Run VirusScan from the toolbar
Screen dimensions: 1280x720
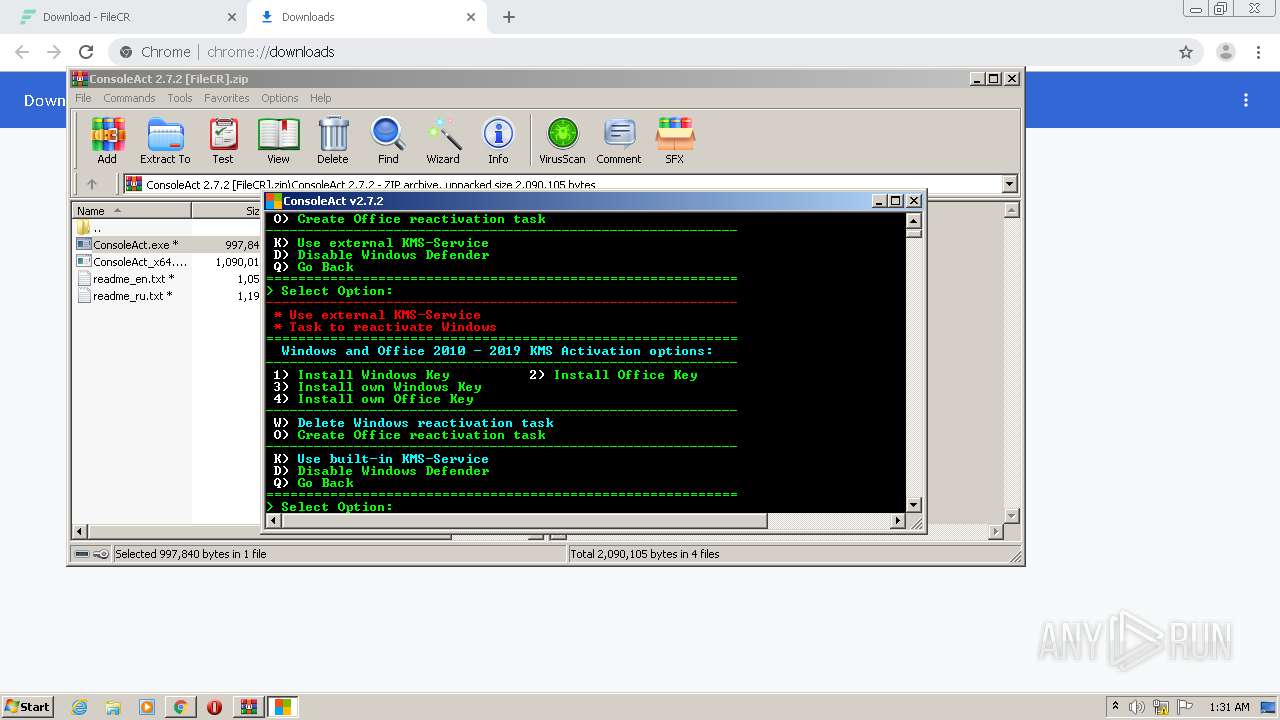point(562,140)
